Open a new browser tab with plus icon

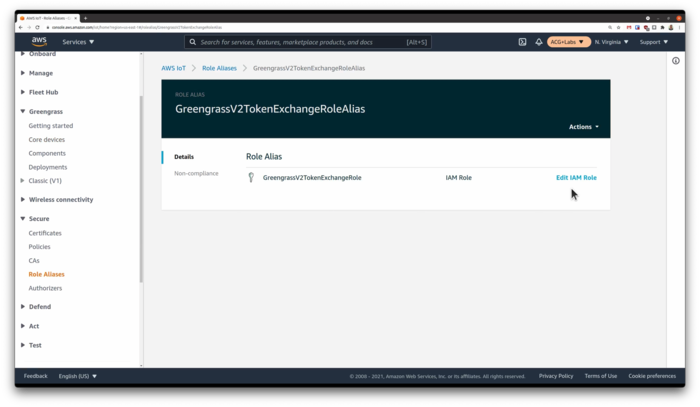[85, 18]
